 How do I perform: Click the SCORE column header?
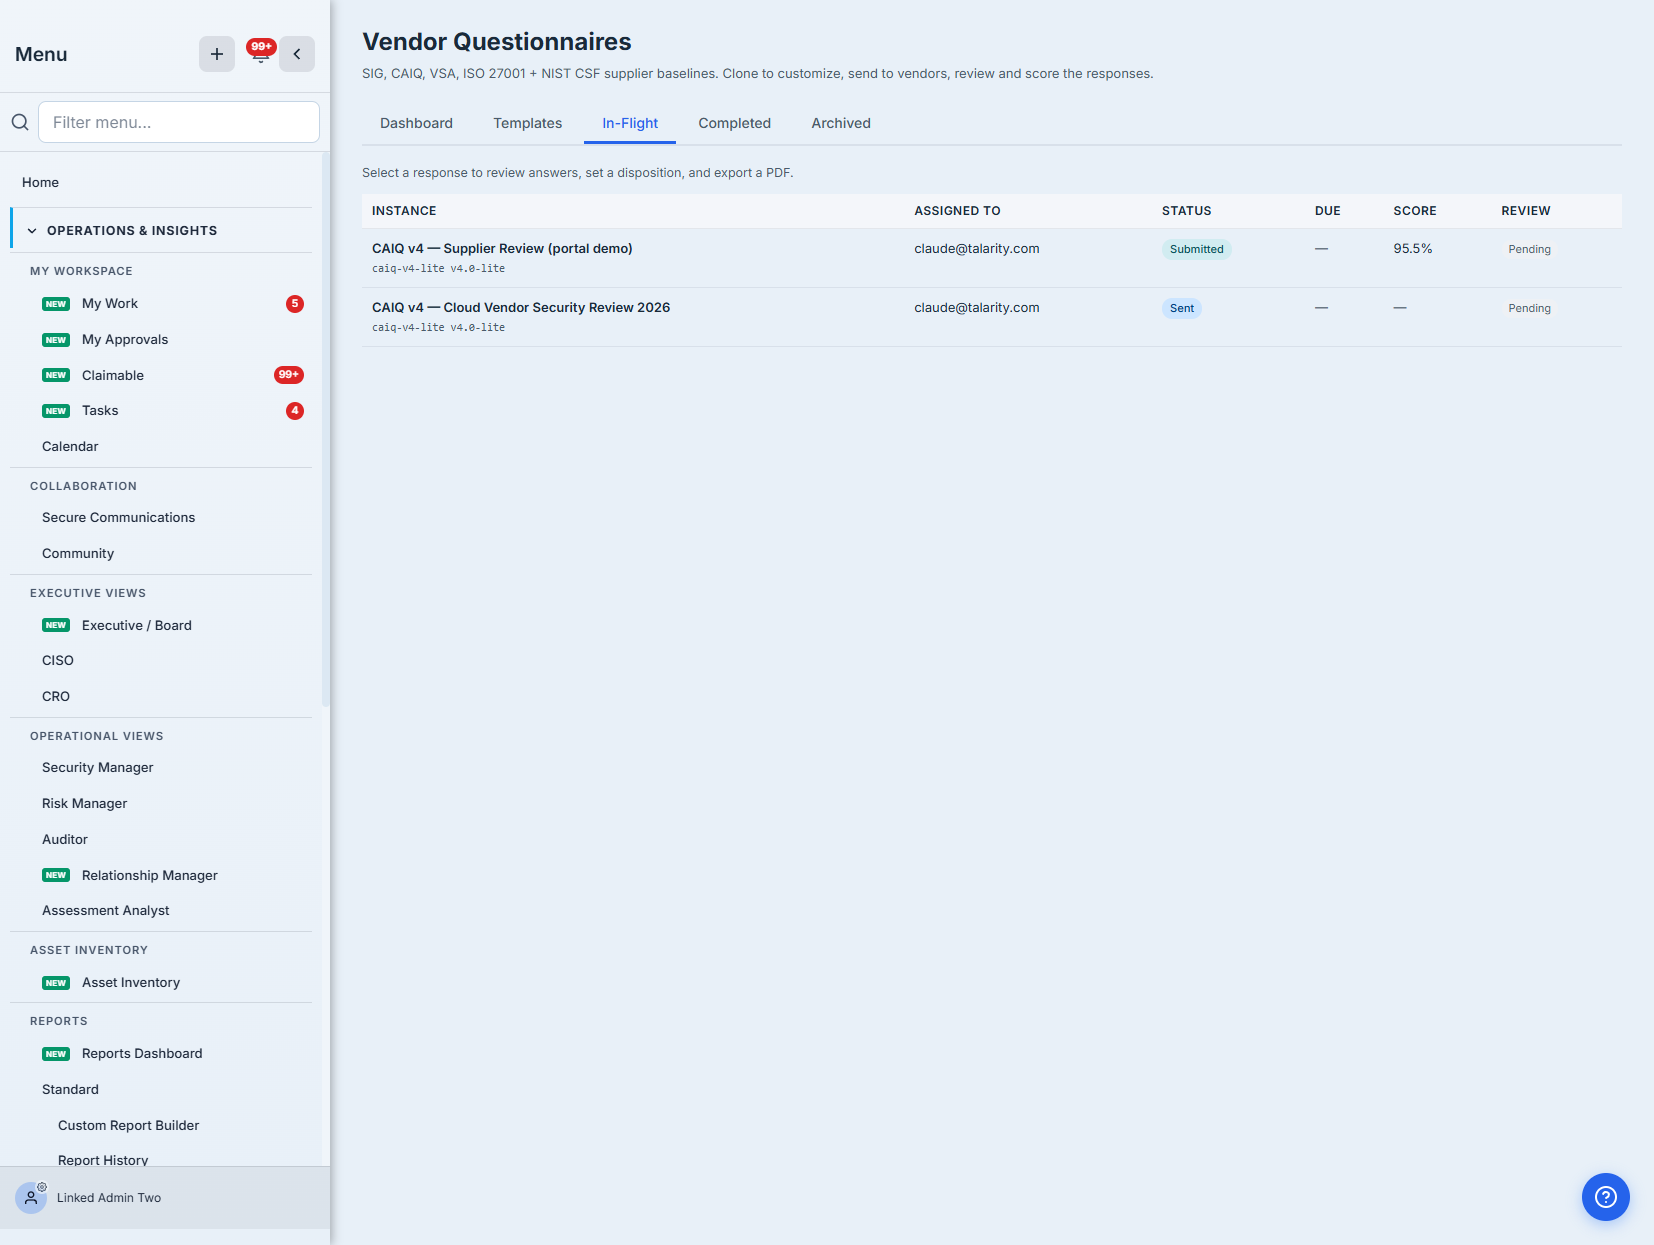(1414, 211)
